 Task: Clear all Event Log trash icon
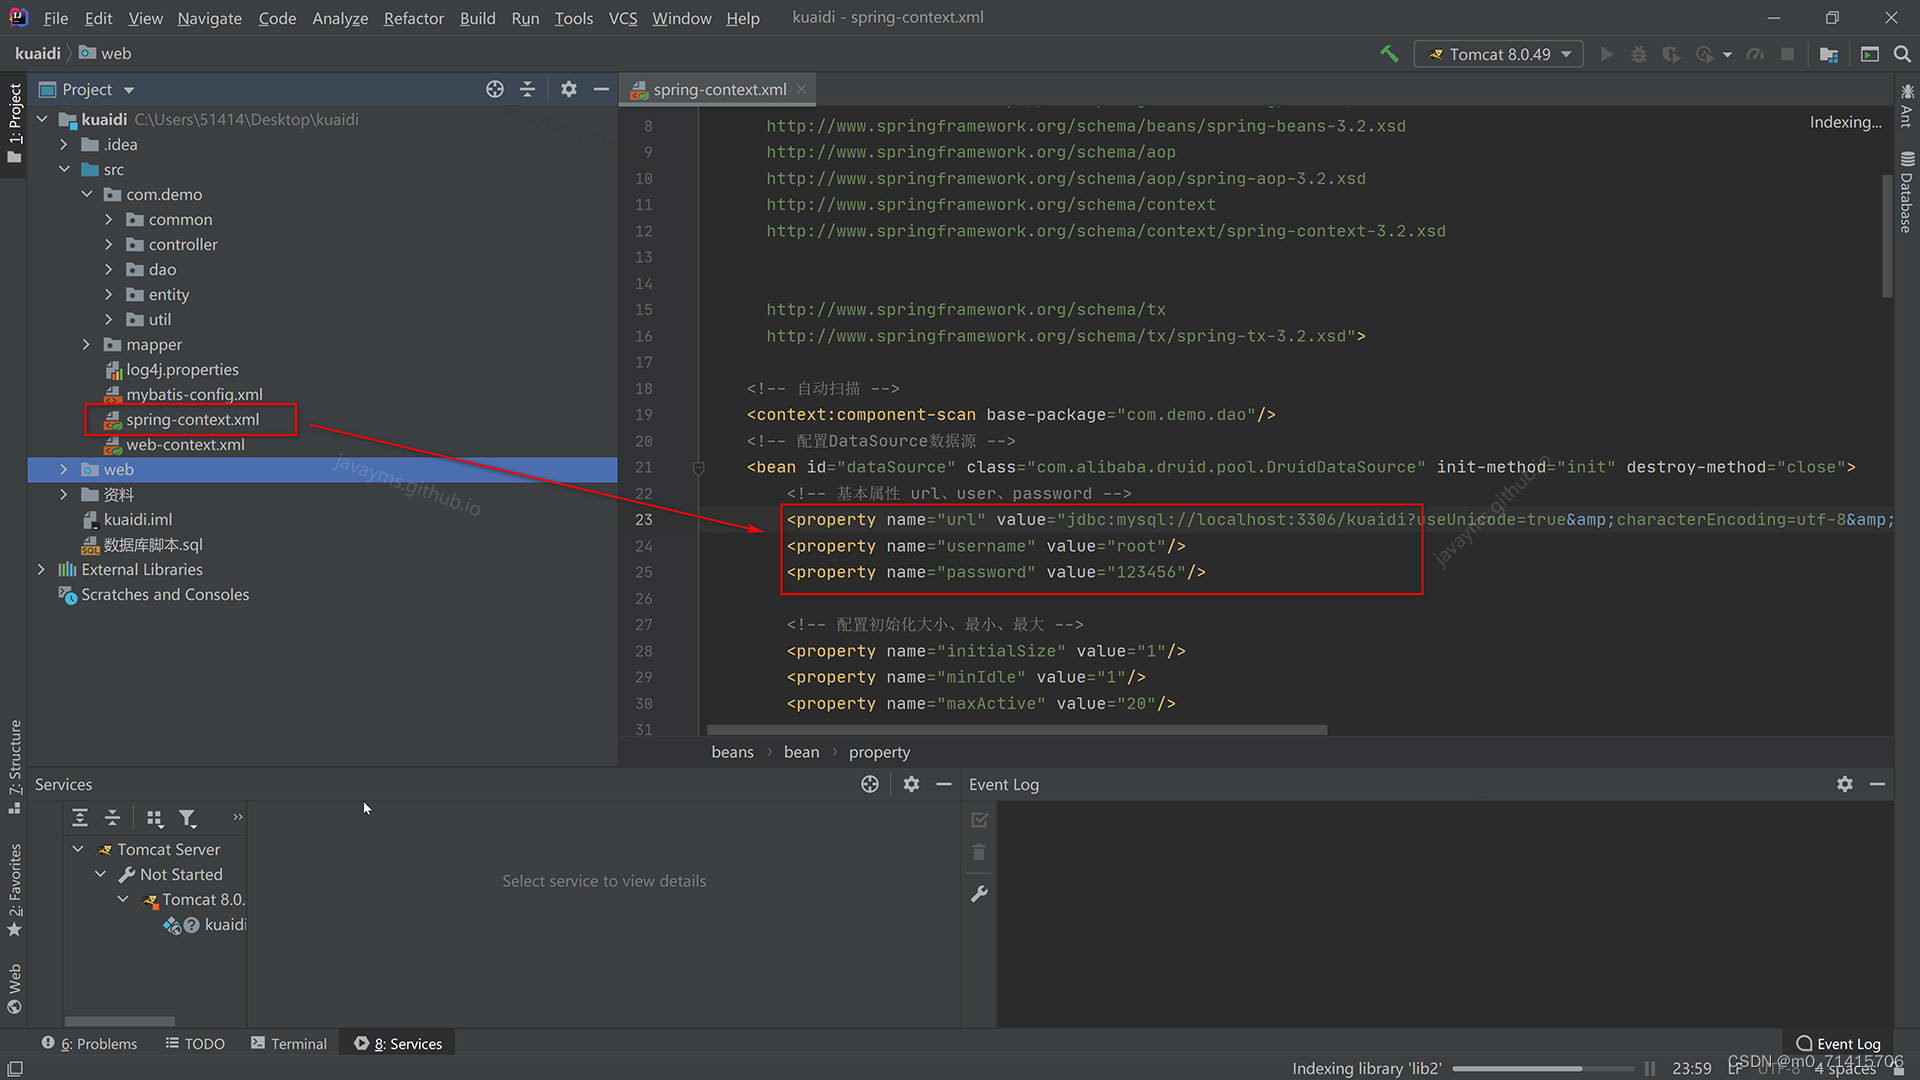[x=979, y=852]
